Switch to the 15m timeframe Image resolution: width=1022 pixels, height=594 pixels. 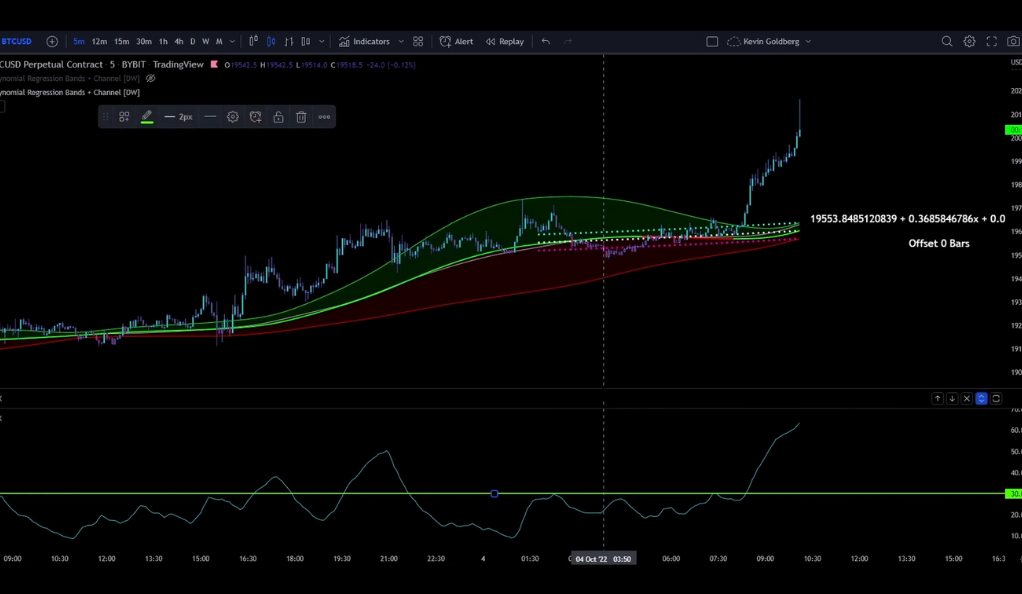point(122,41)
